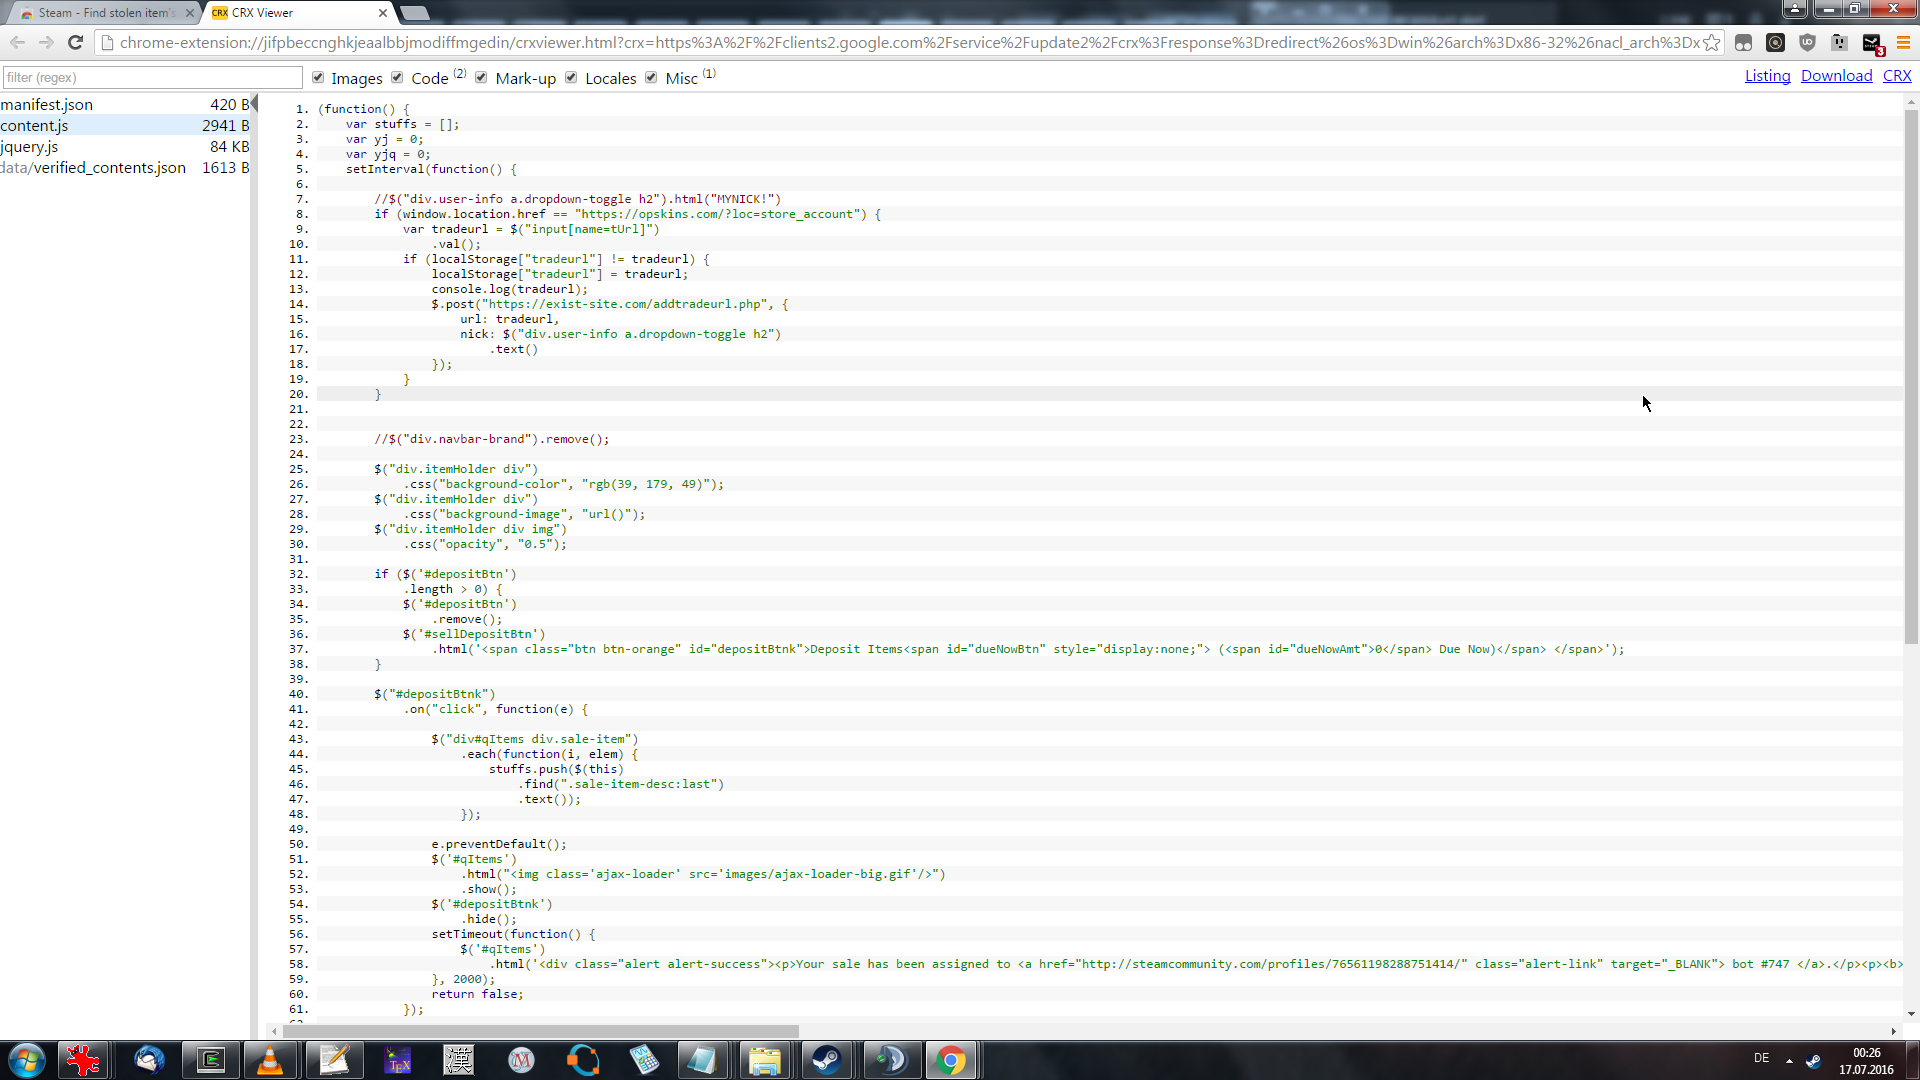
Task: Click the Download link
Action: [x=1836, y=76]
